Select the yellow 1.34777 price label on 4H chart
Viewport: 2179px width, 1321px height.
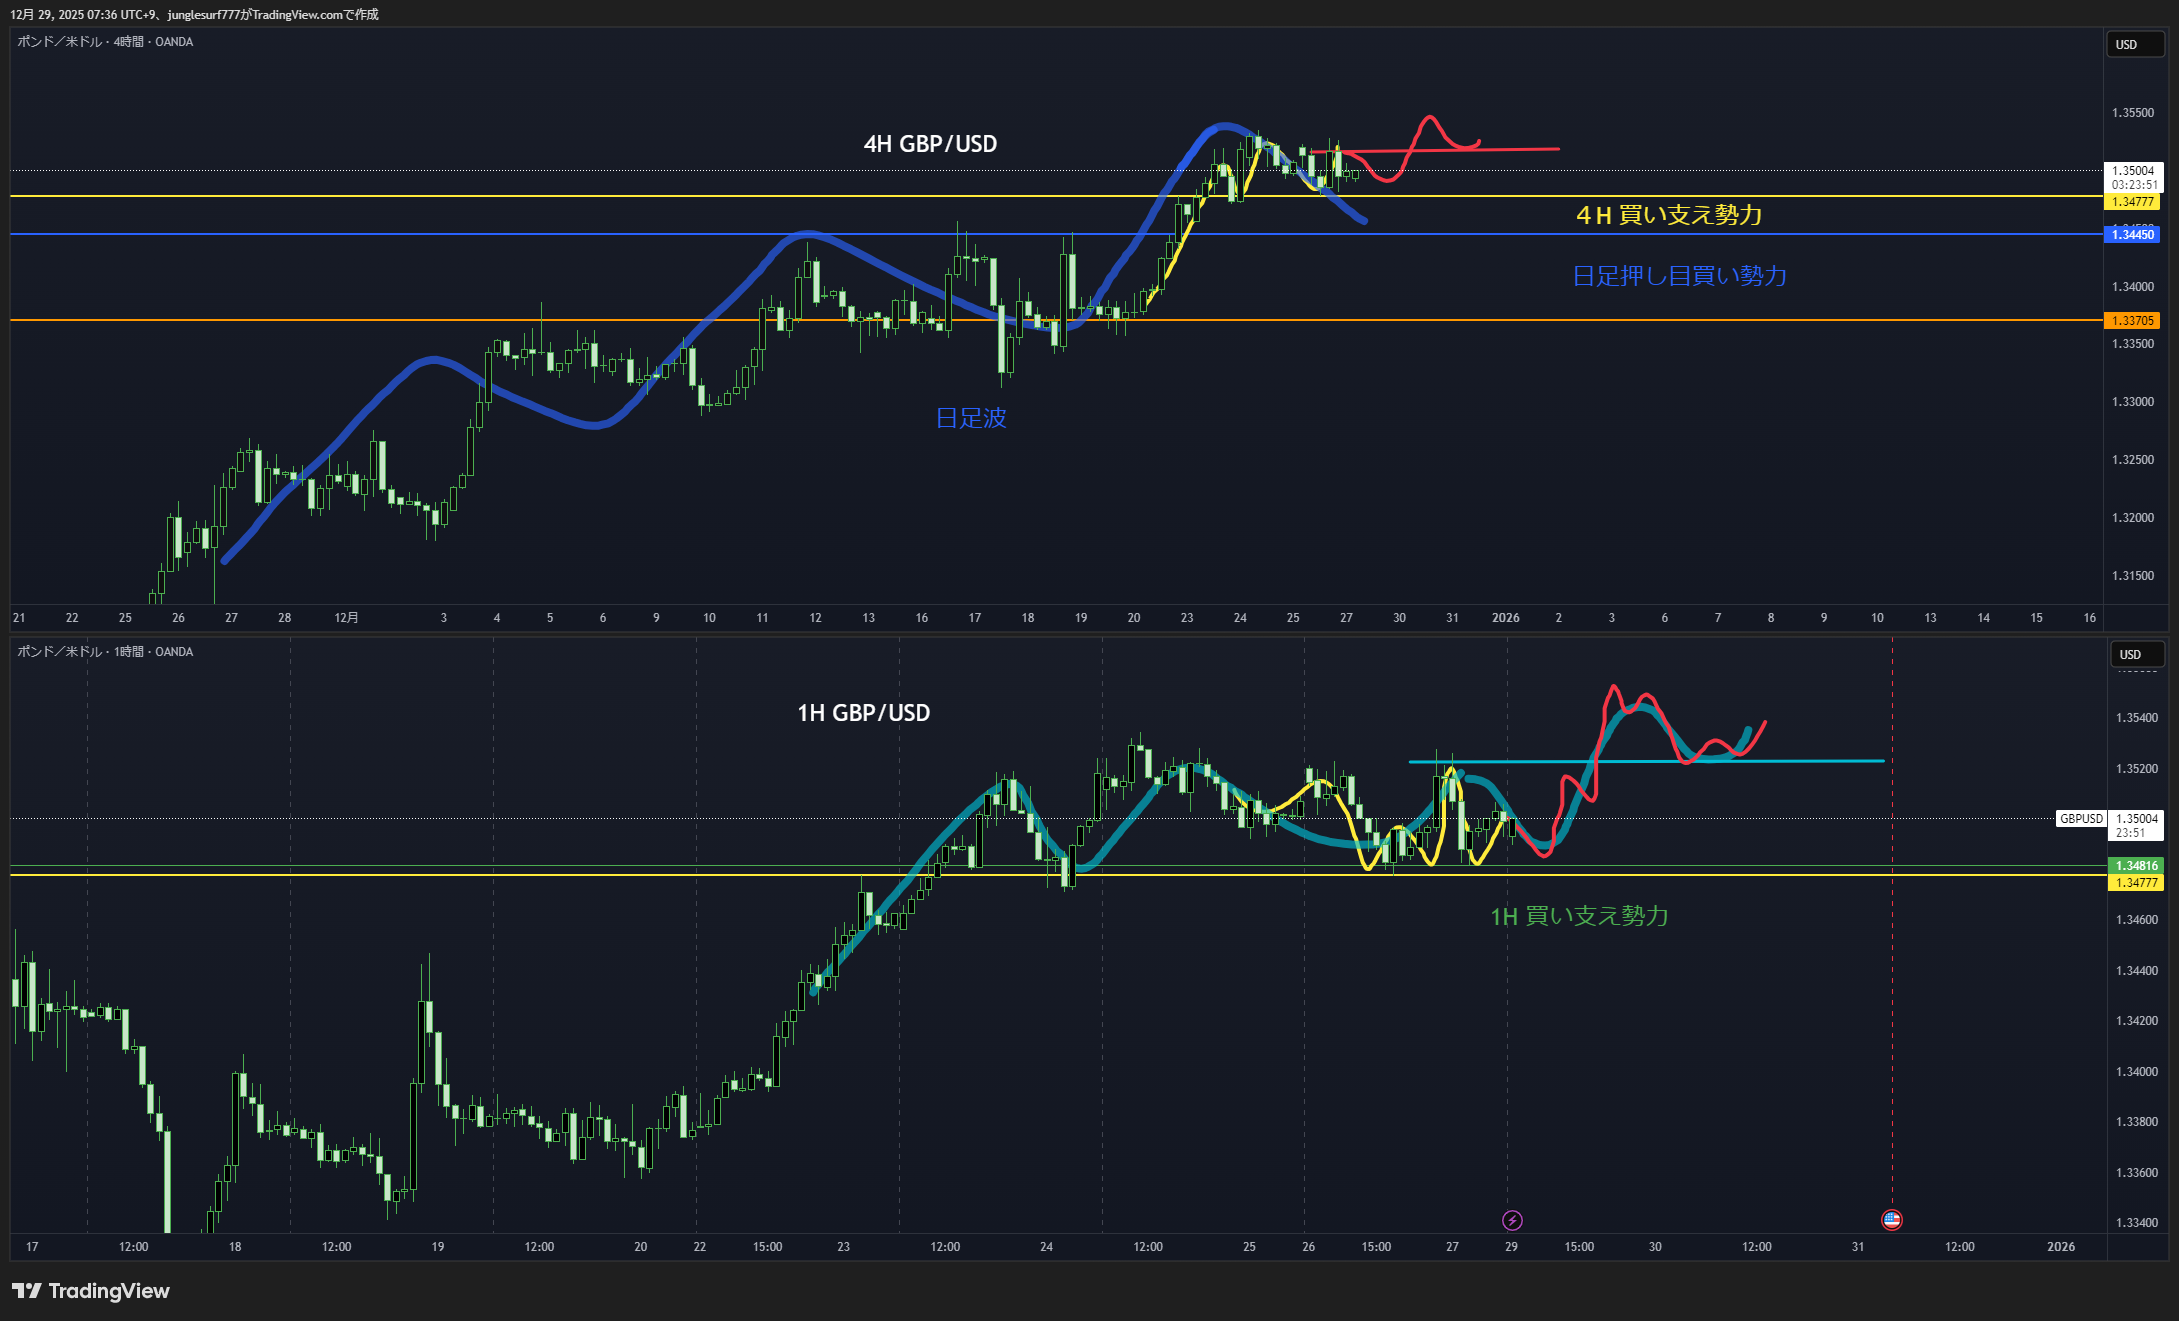[2133, 202]
